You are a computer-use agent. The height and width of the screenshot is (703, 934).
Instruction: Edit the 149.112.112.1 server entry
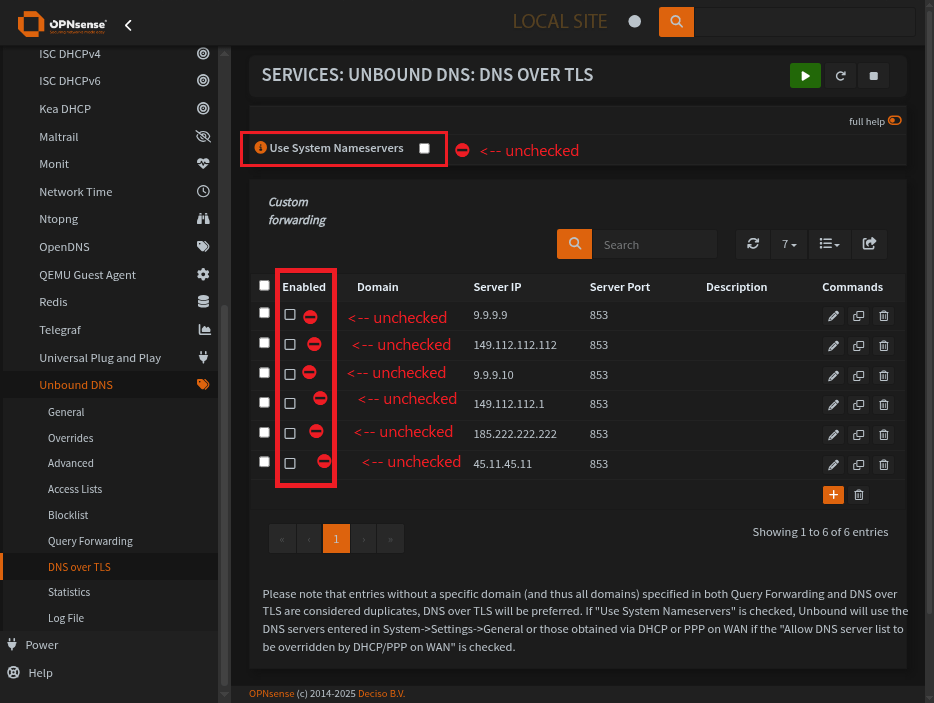(833, 405)
